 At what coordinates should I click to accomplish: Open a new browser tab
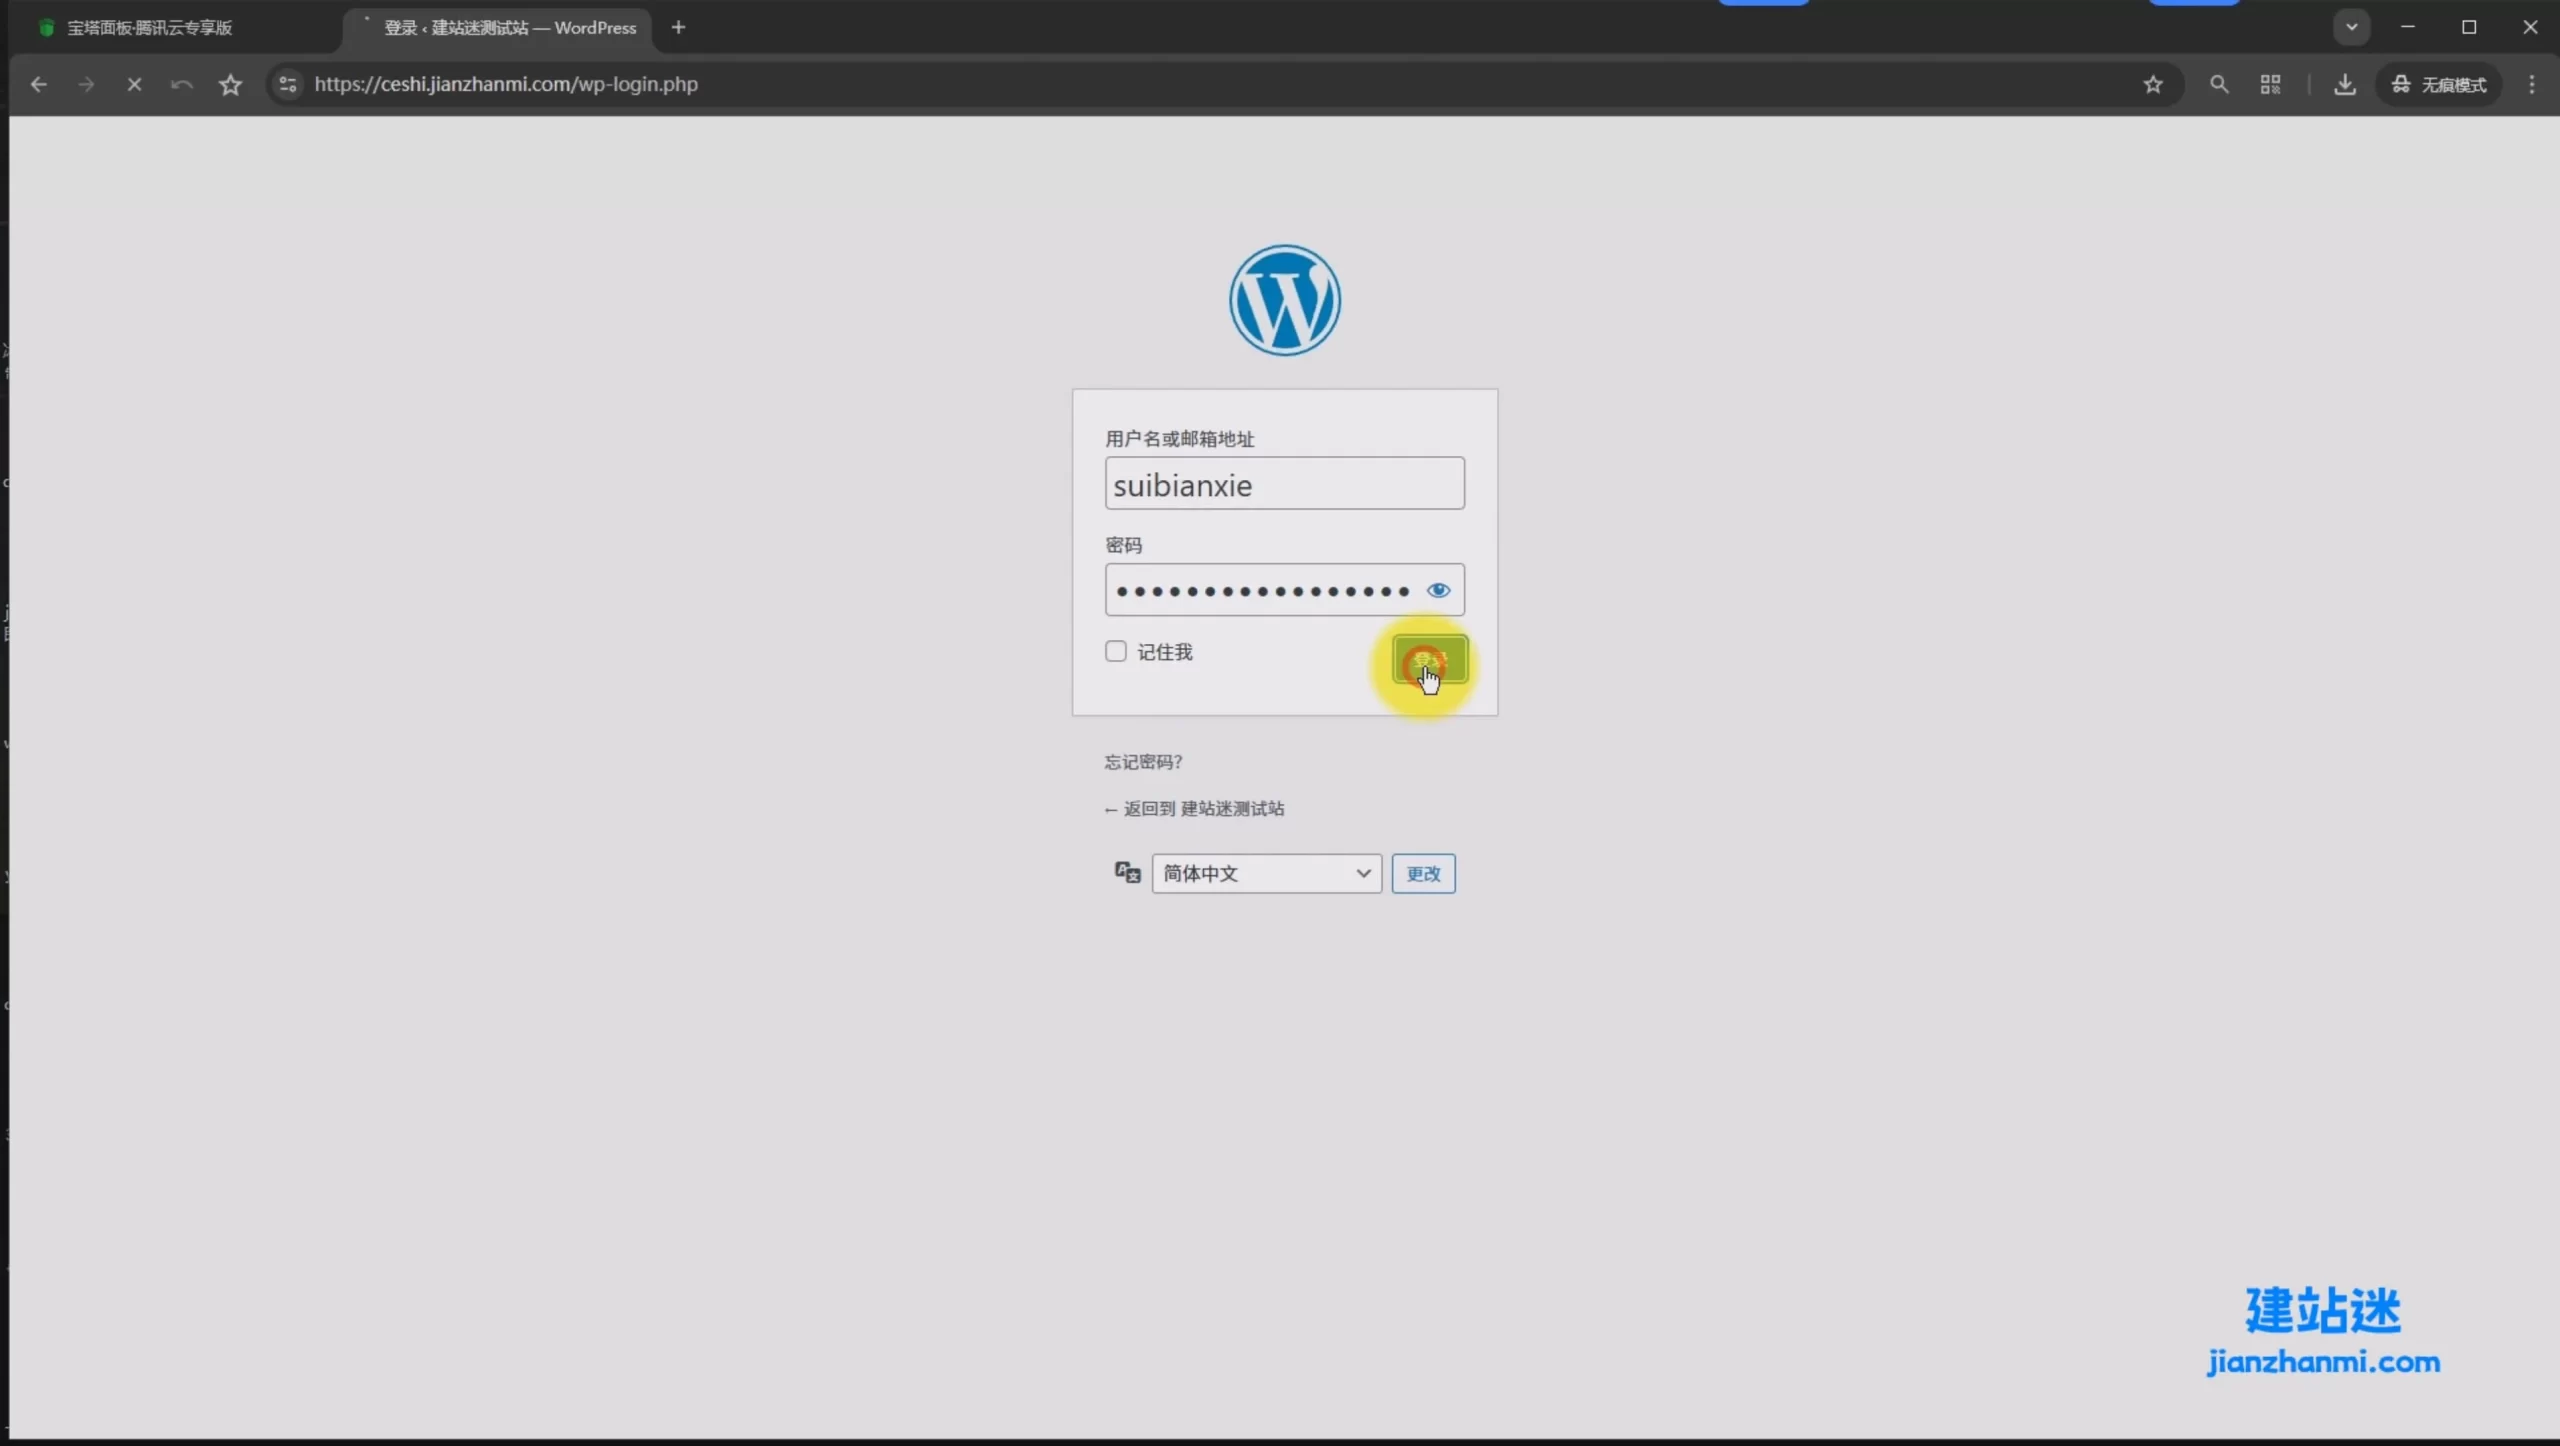tap(678, 27)
